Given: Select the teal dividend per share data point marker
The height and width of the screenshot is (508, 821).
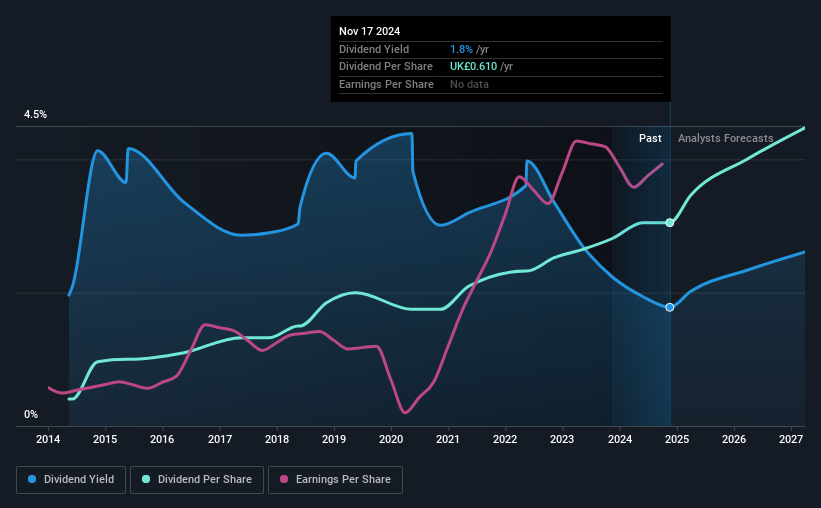Looking at the screenshot, I should (x=670, y=223).
